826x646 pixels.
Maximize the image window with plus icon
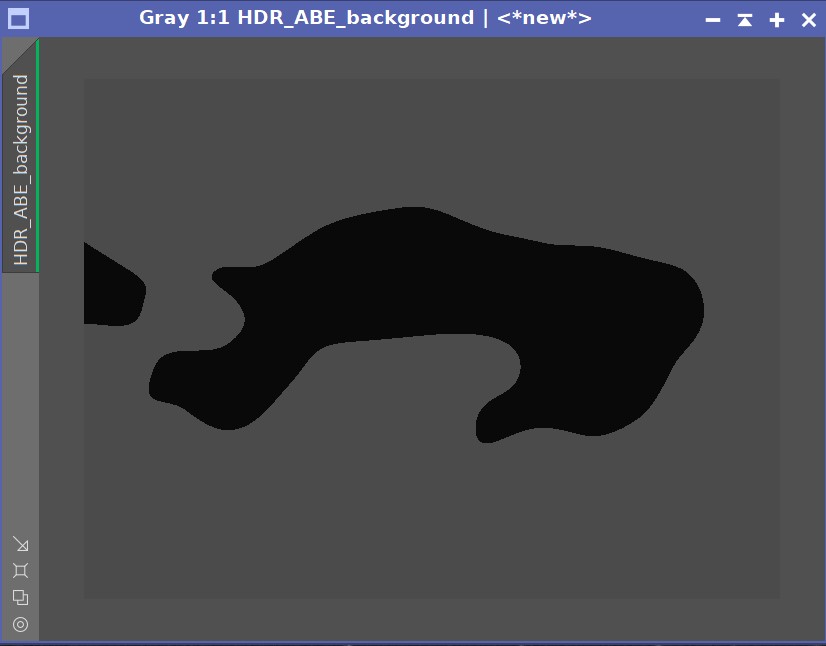point(776,20)
